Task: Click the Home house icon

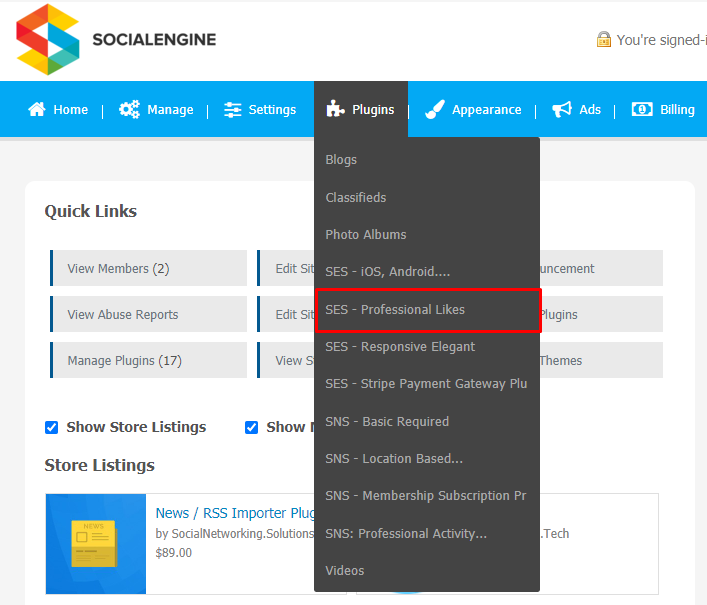Action: [x=37, y=109]
